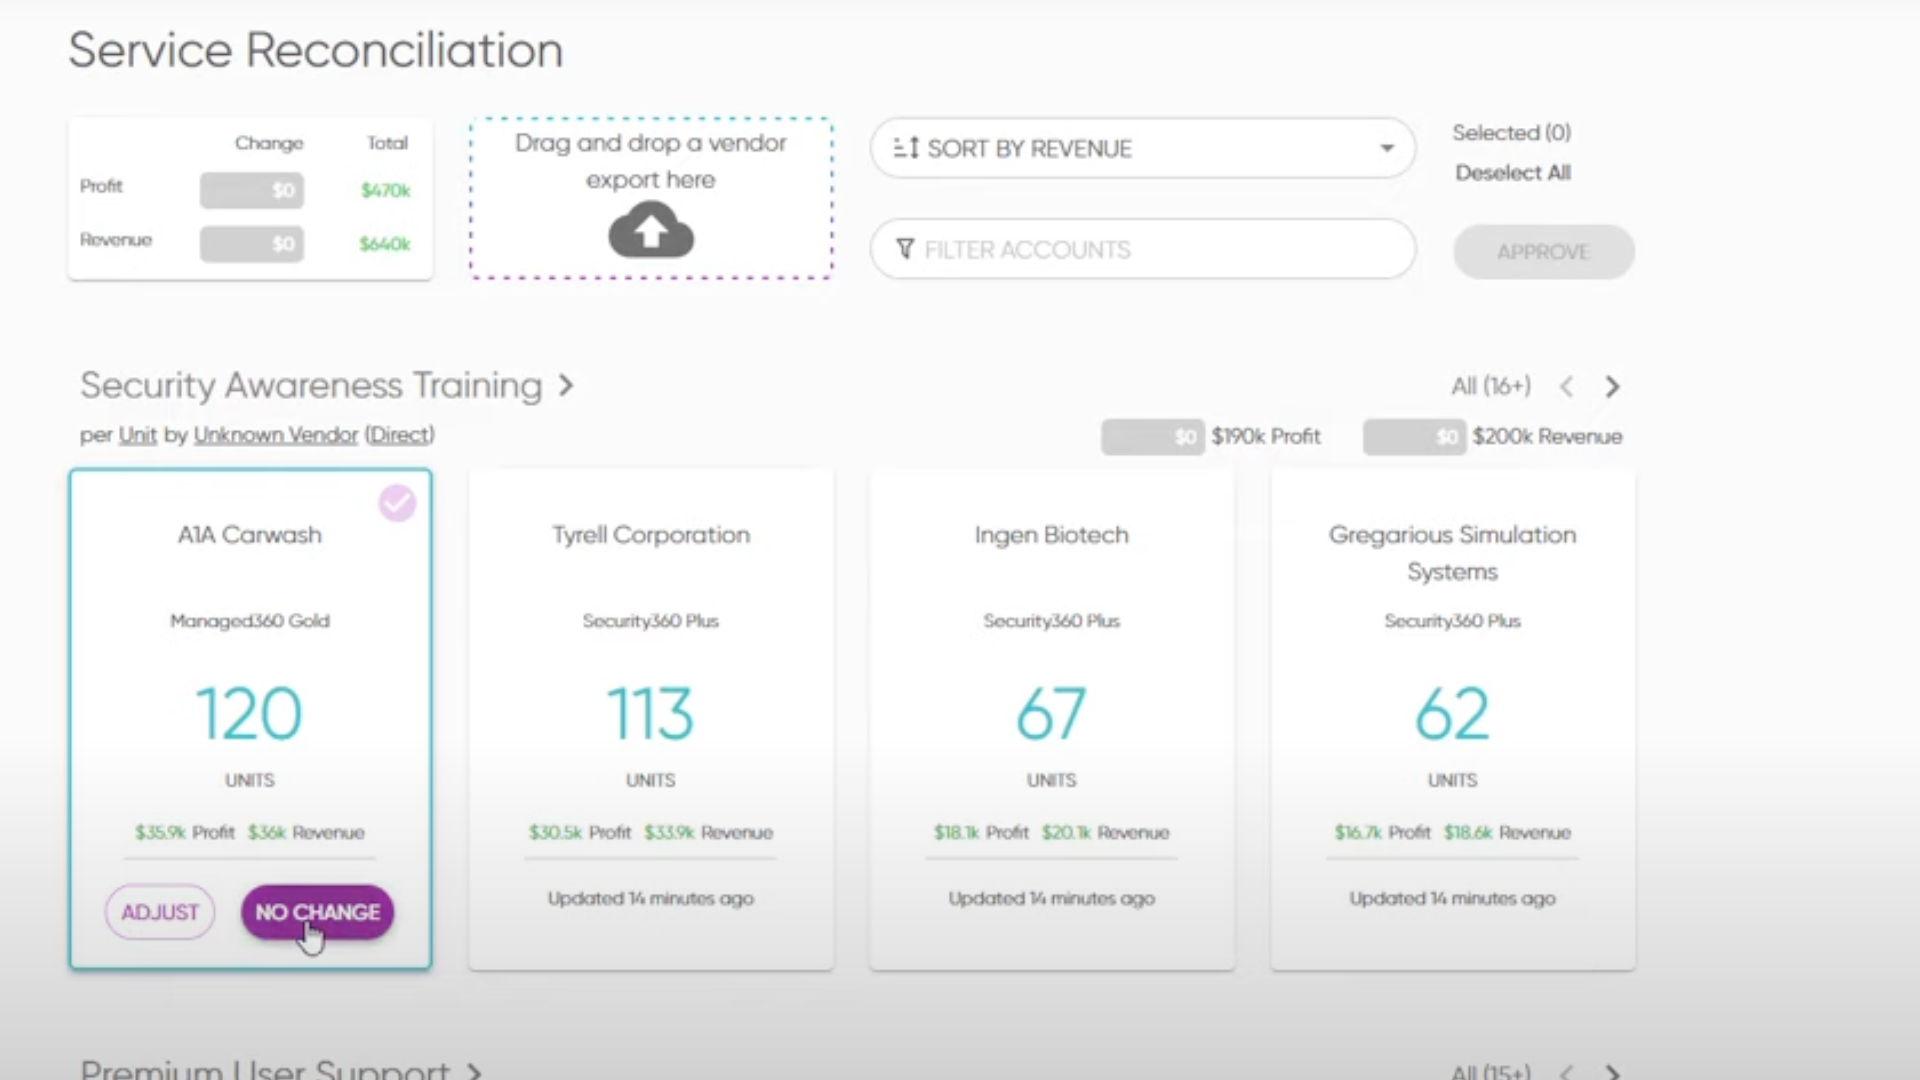Expand the Premium User Support chevron
The height and width of the screenshot is (1080, 1920).
(475, 1071)
